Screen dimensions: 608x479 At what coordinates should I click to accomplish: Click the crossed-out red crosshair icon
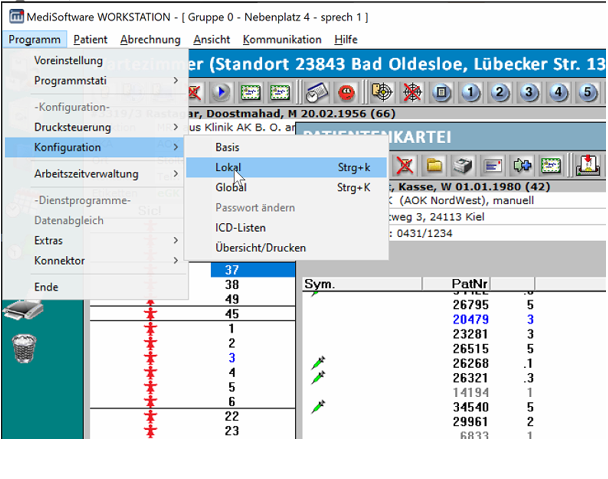click(412, 93)
